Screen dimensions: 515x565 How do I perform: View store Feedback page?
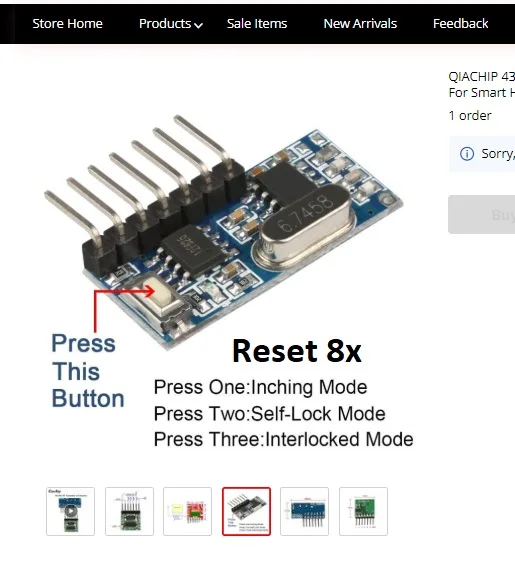coord(460,24)
